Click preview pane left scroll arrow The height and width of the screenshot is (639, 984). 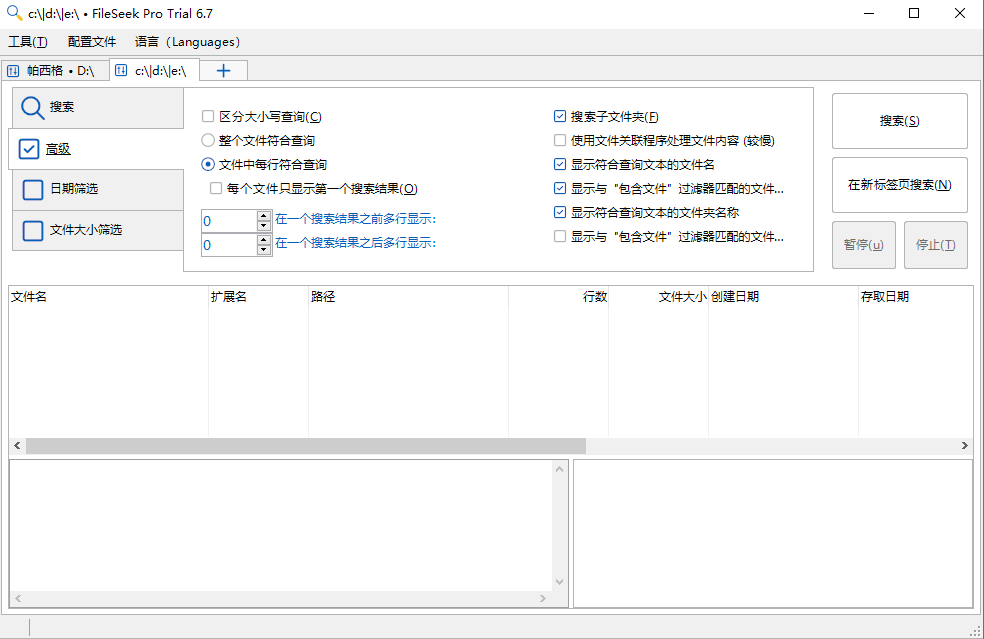pos(18,599)
